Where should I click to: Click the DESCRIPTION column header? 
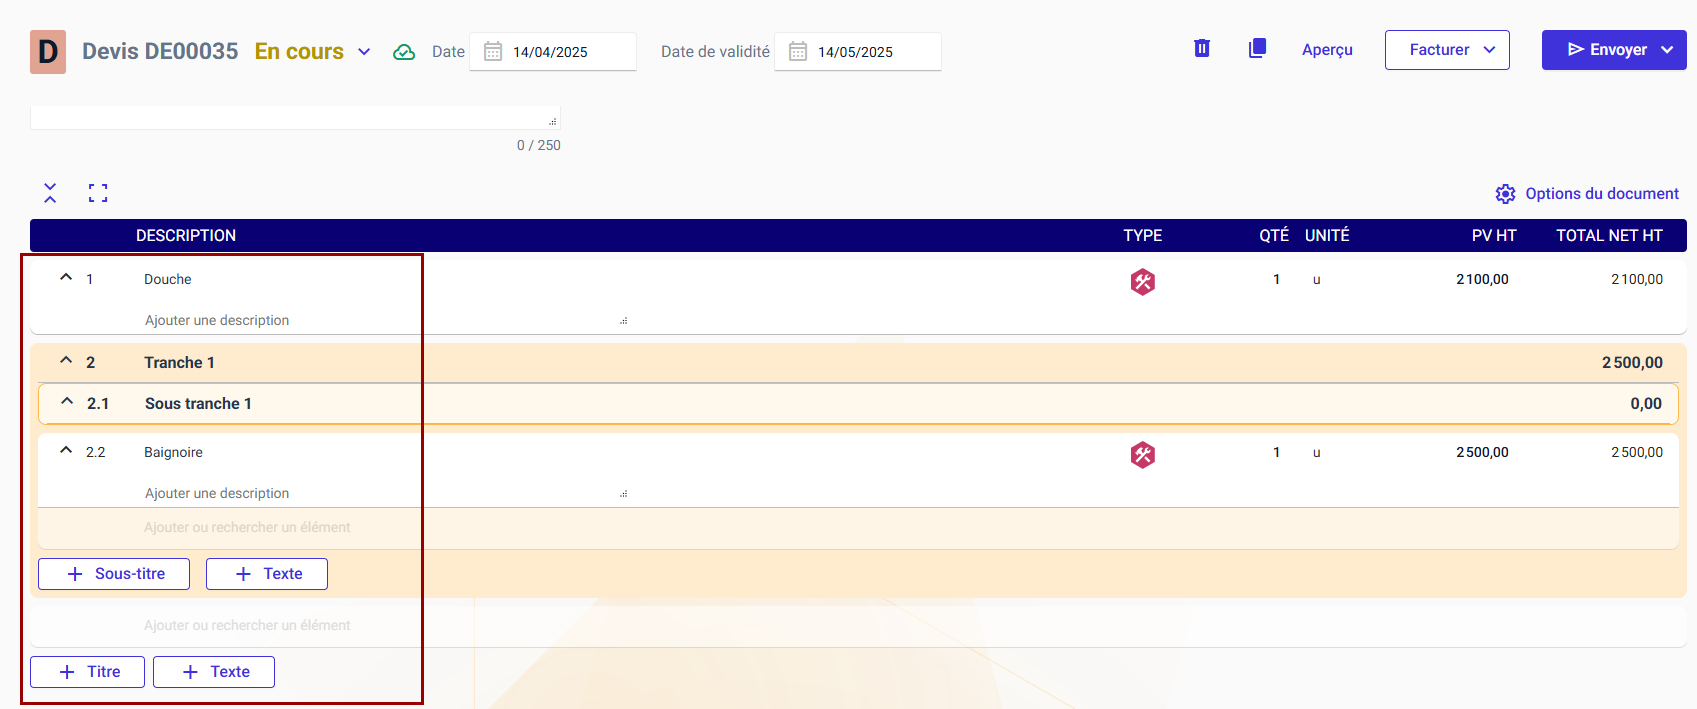(186, 235)
